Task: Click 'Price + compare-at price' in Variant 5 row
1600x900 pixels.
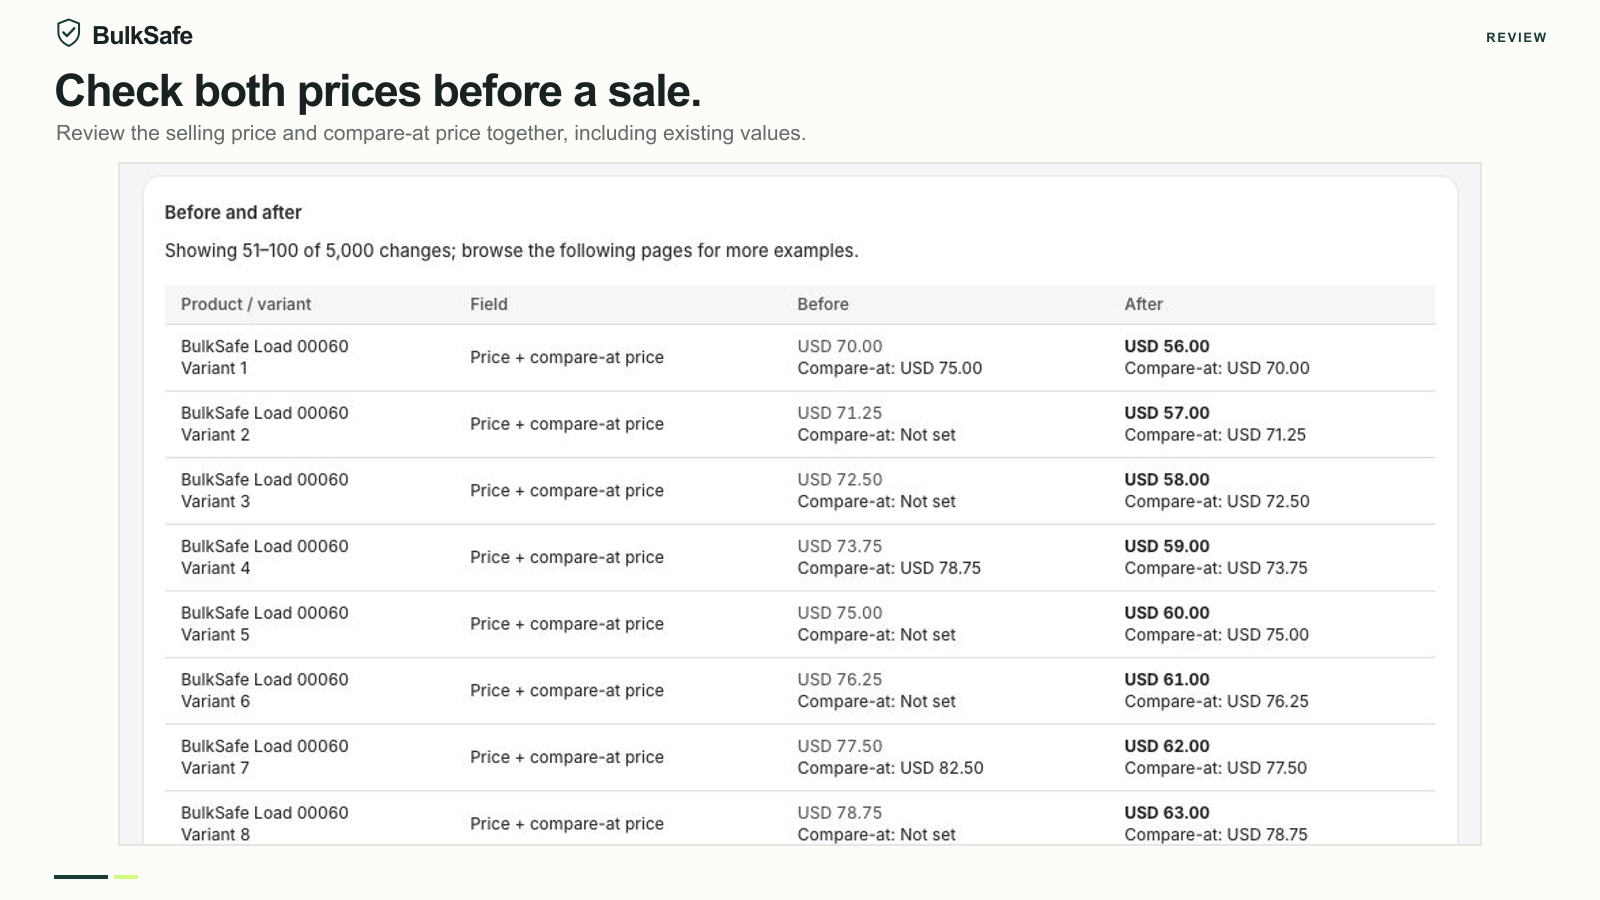Action: coord(567,624)
